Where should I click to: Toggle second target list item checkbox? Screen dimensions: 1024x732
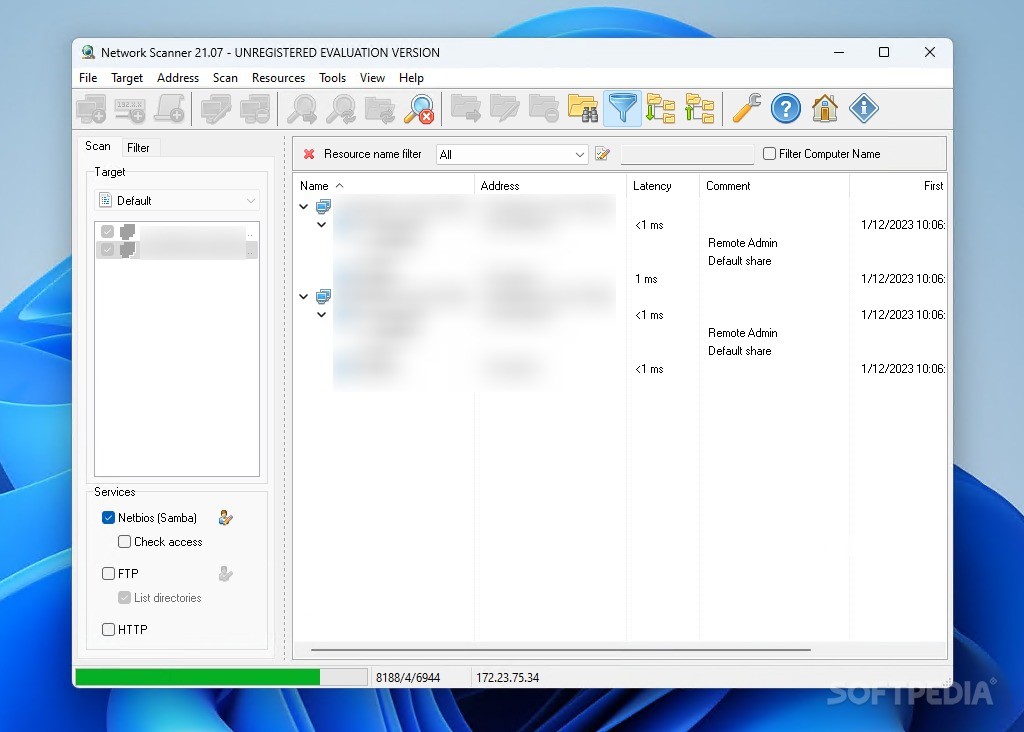coord(108,249)
